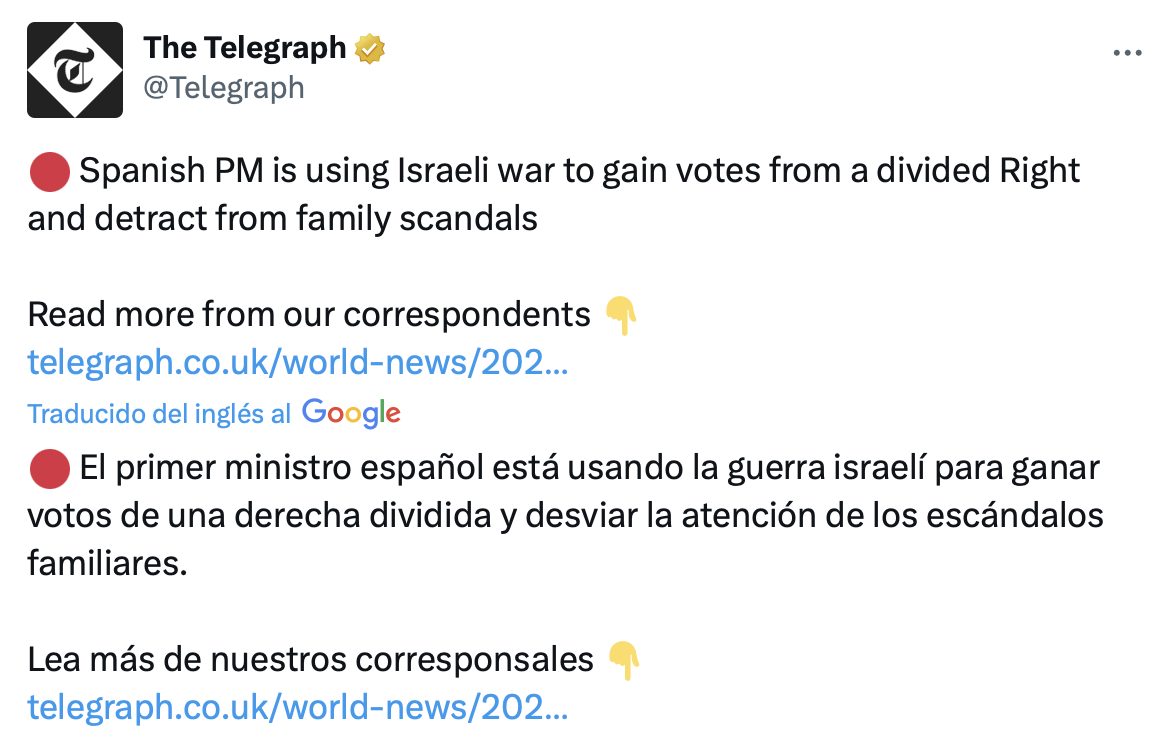Click the Google logo in the translation label
Image resolution: width=1162 pixels, height=746 pixels.
pyautogui.click(x=351, y=413)
